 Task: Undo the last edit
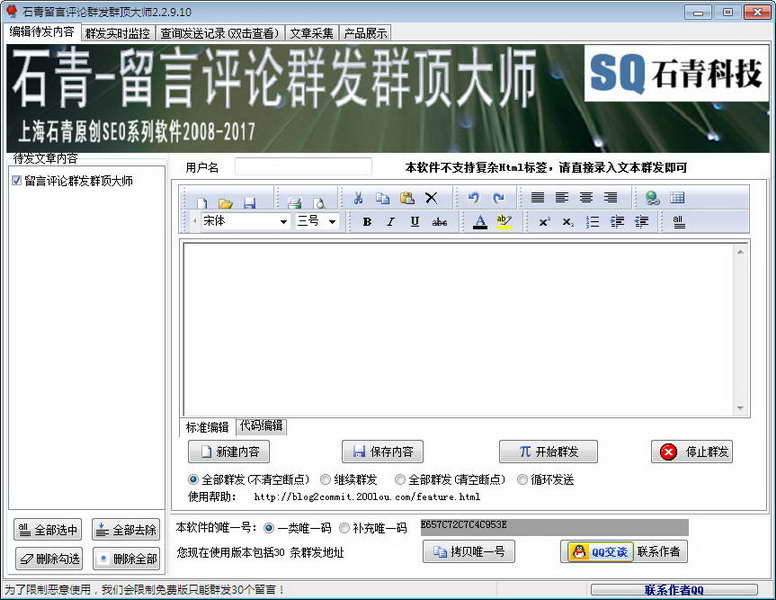(x=474, y=198)
